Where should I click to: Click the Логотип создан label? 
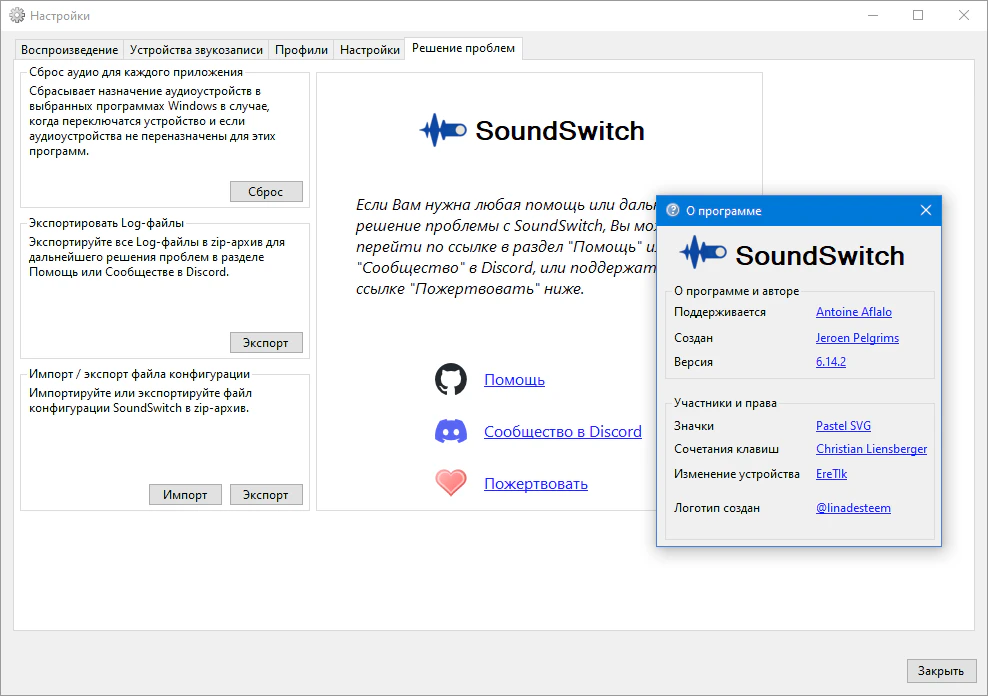point(716,508)
